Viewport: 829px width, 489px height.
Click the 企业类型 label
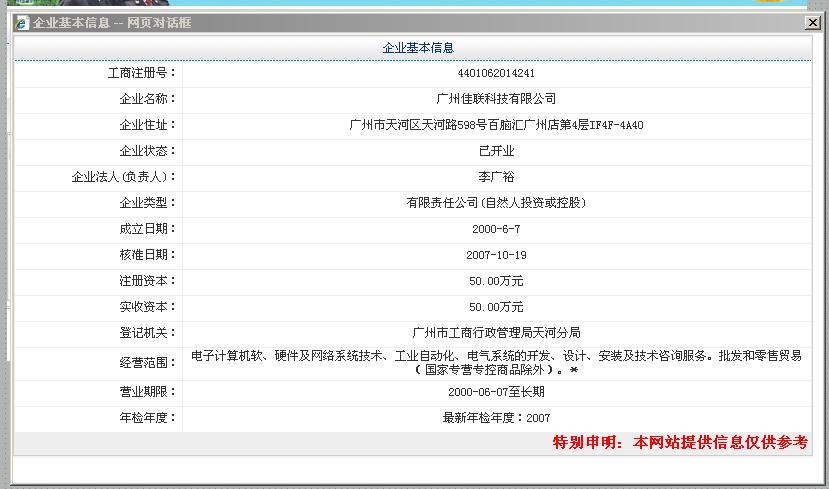[148, 203]
